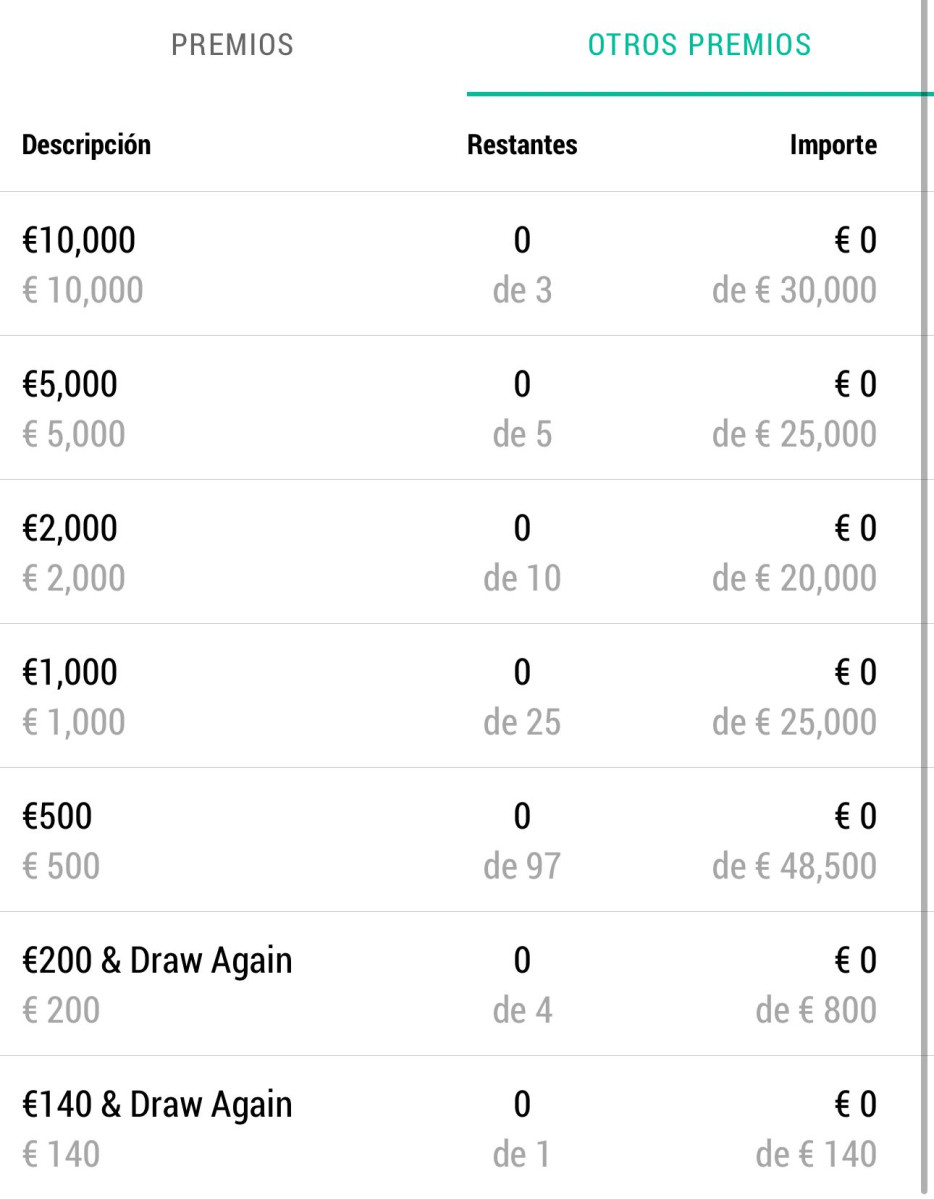
Task: Open the €140 & Draw Again prize
Action: tap(460, 1128)
